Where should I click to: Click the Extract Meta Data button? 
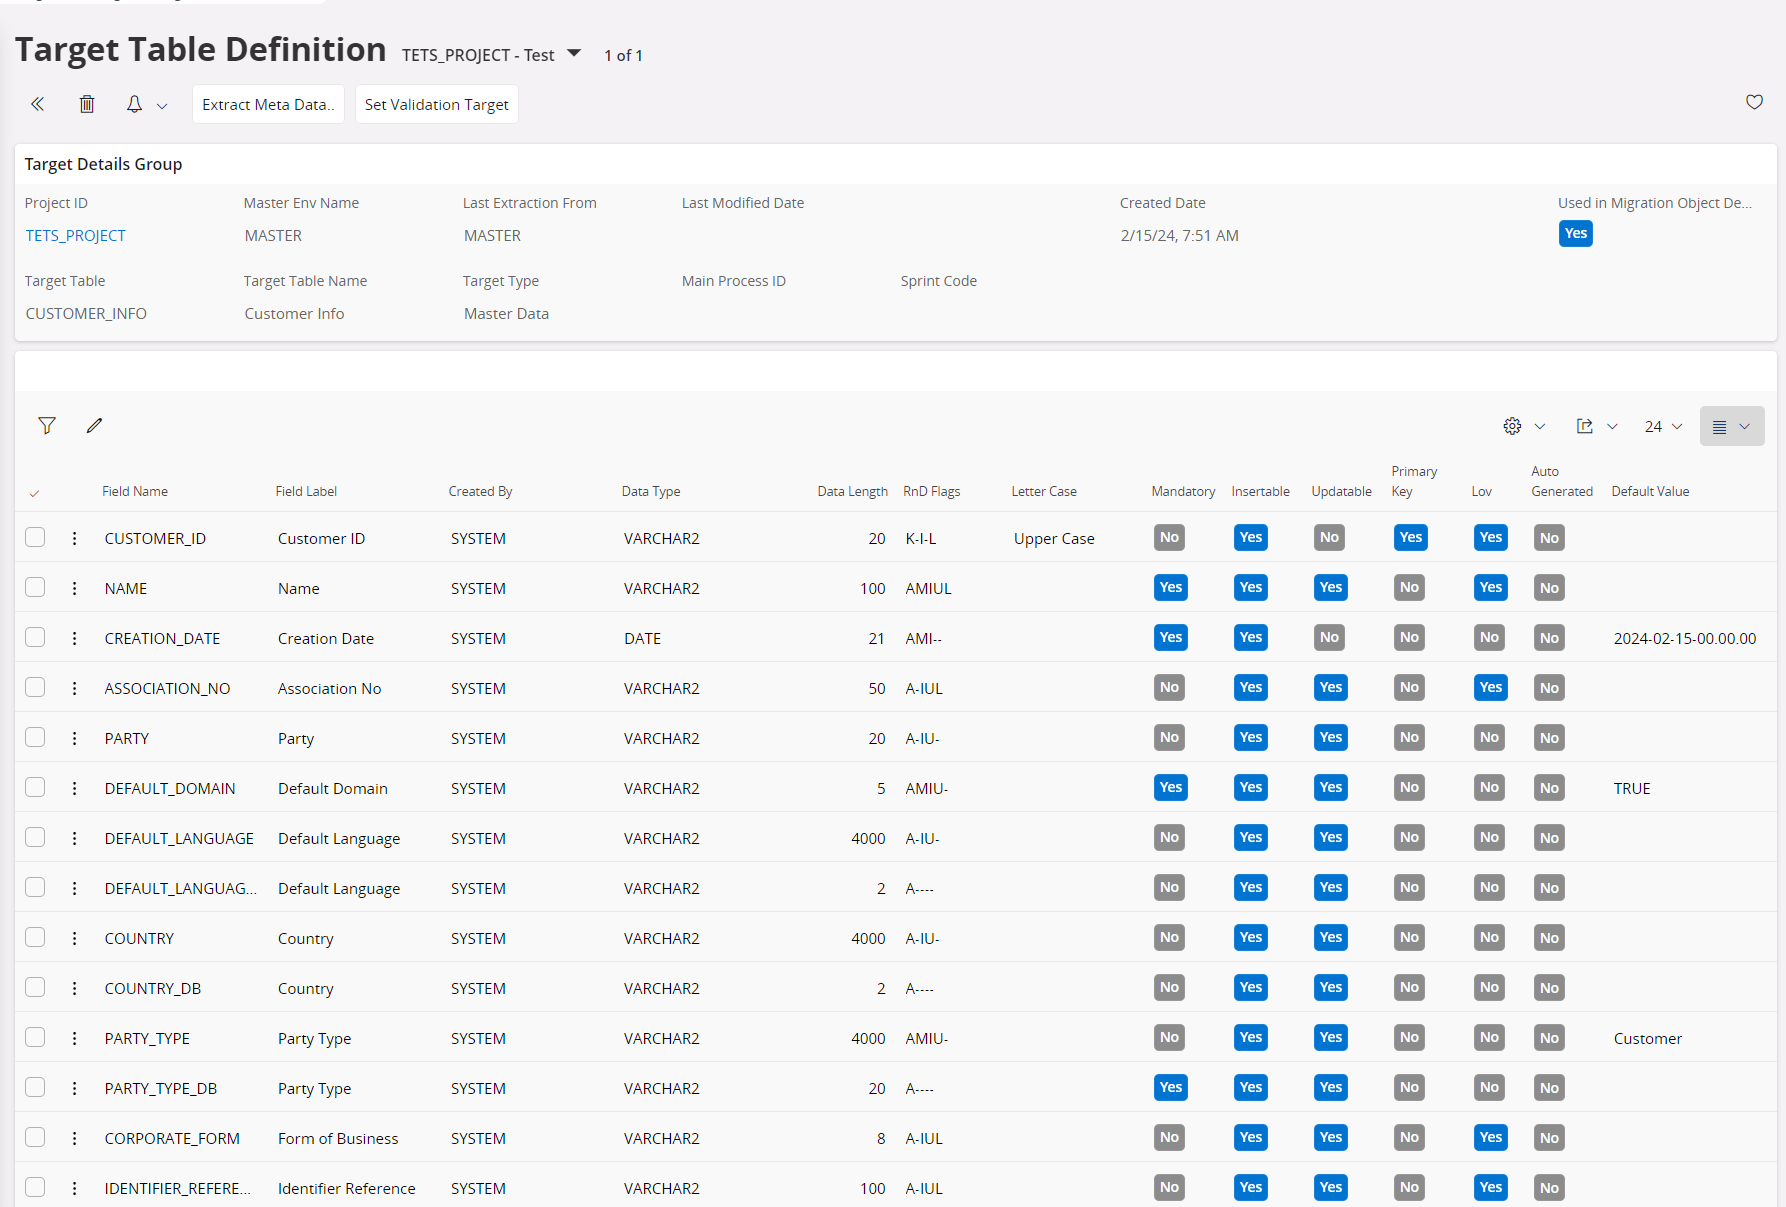click(268, 104)
